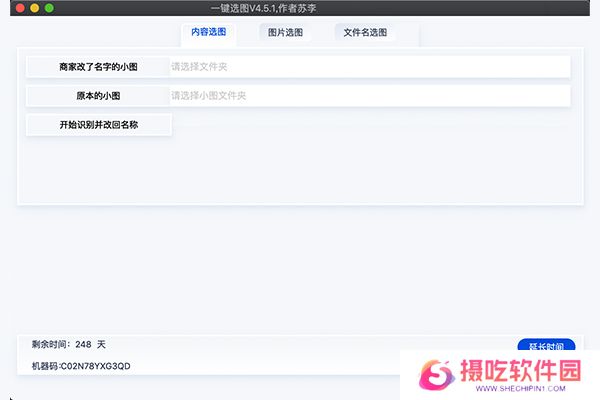Click the 商家改了名字的小图 button
The height and width of the screenshot is (400, 600).
point(98,67)
